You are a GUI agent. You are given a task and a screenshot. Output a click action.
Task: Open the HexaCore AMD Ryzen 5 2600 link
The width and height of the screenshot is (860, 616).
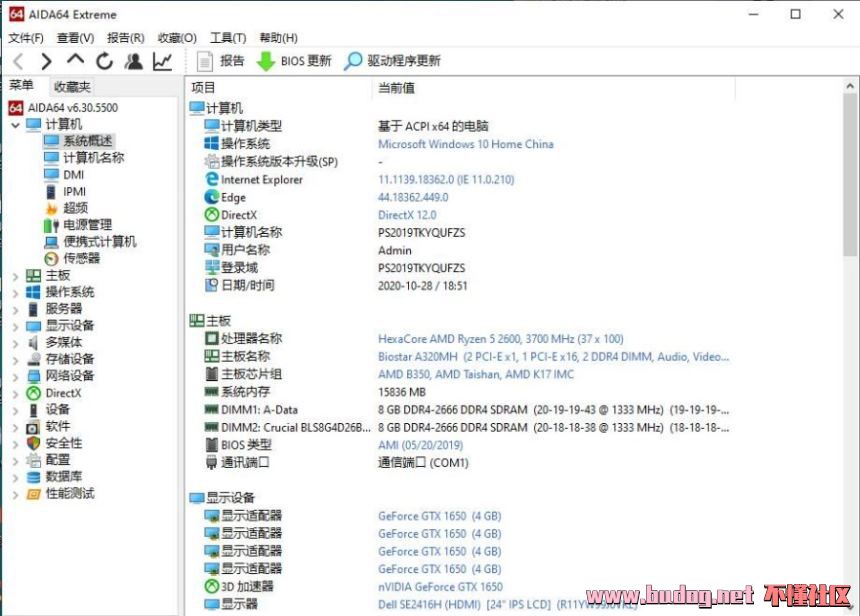point(500,339)
